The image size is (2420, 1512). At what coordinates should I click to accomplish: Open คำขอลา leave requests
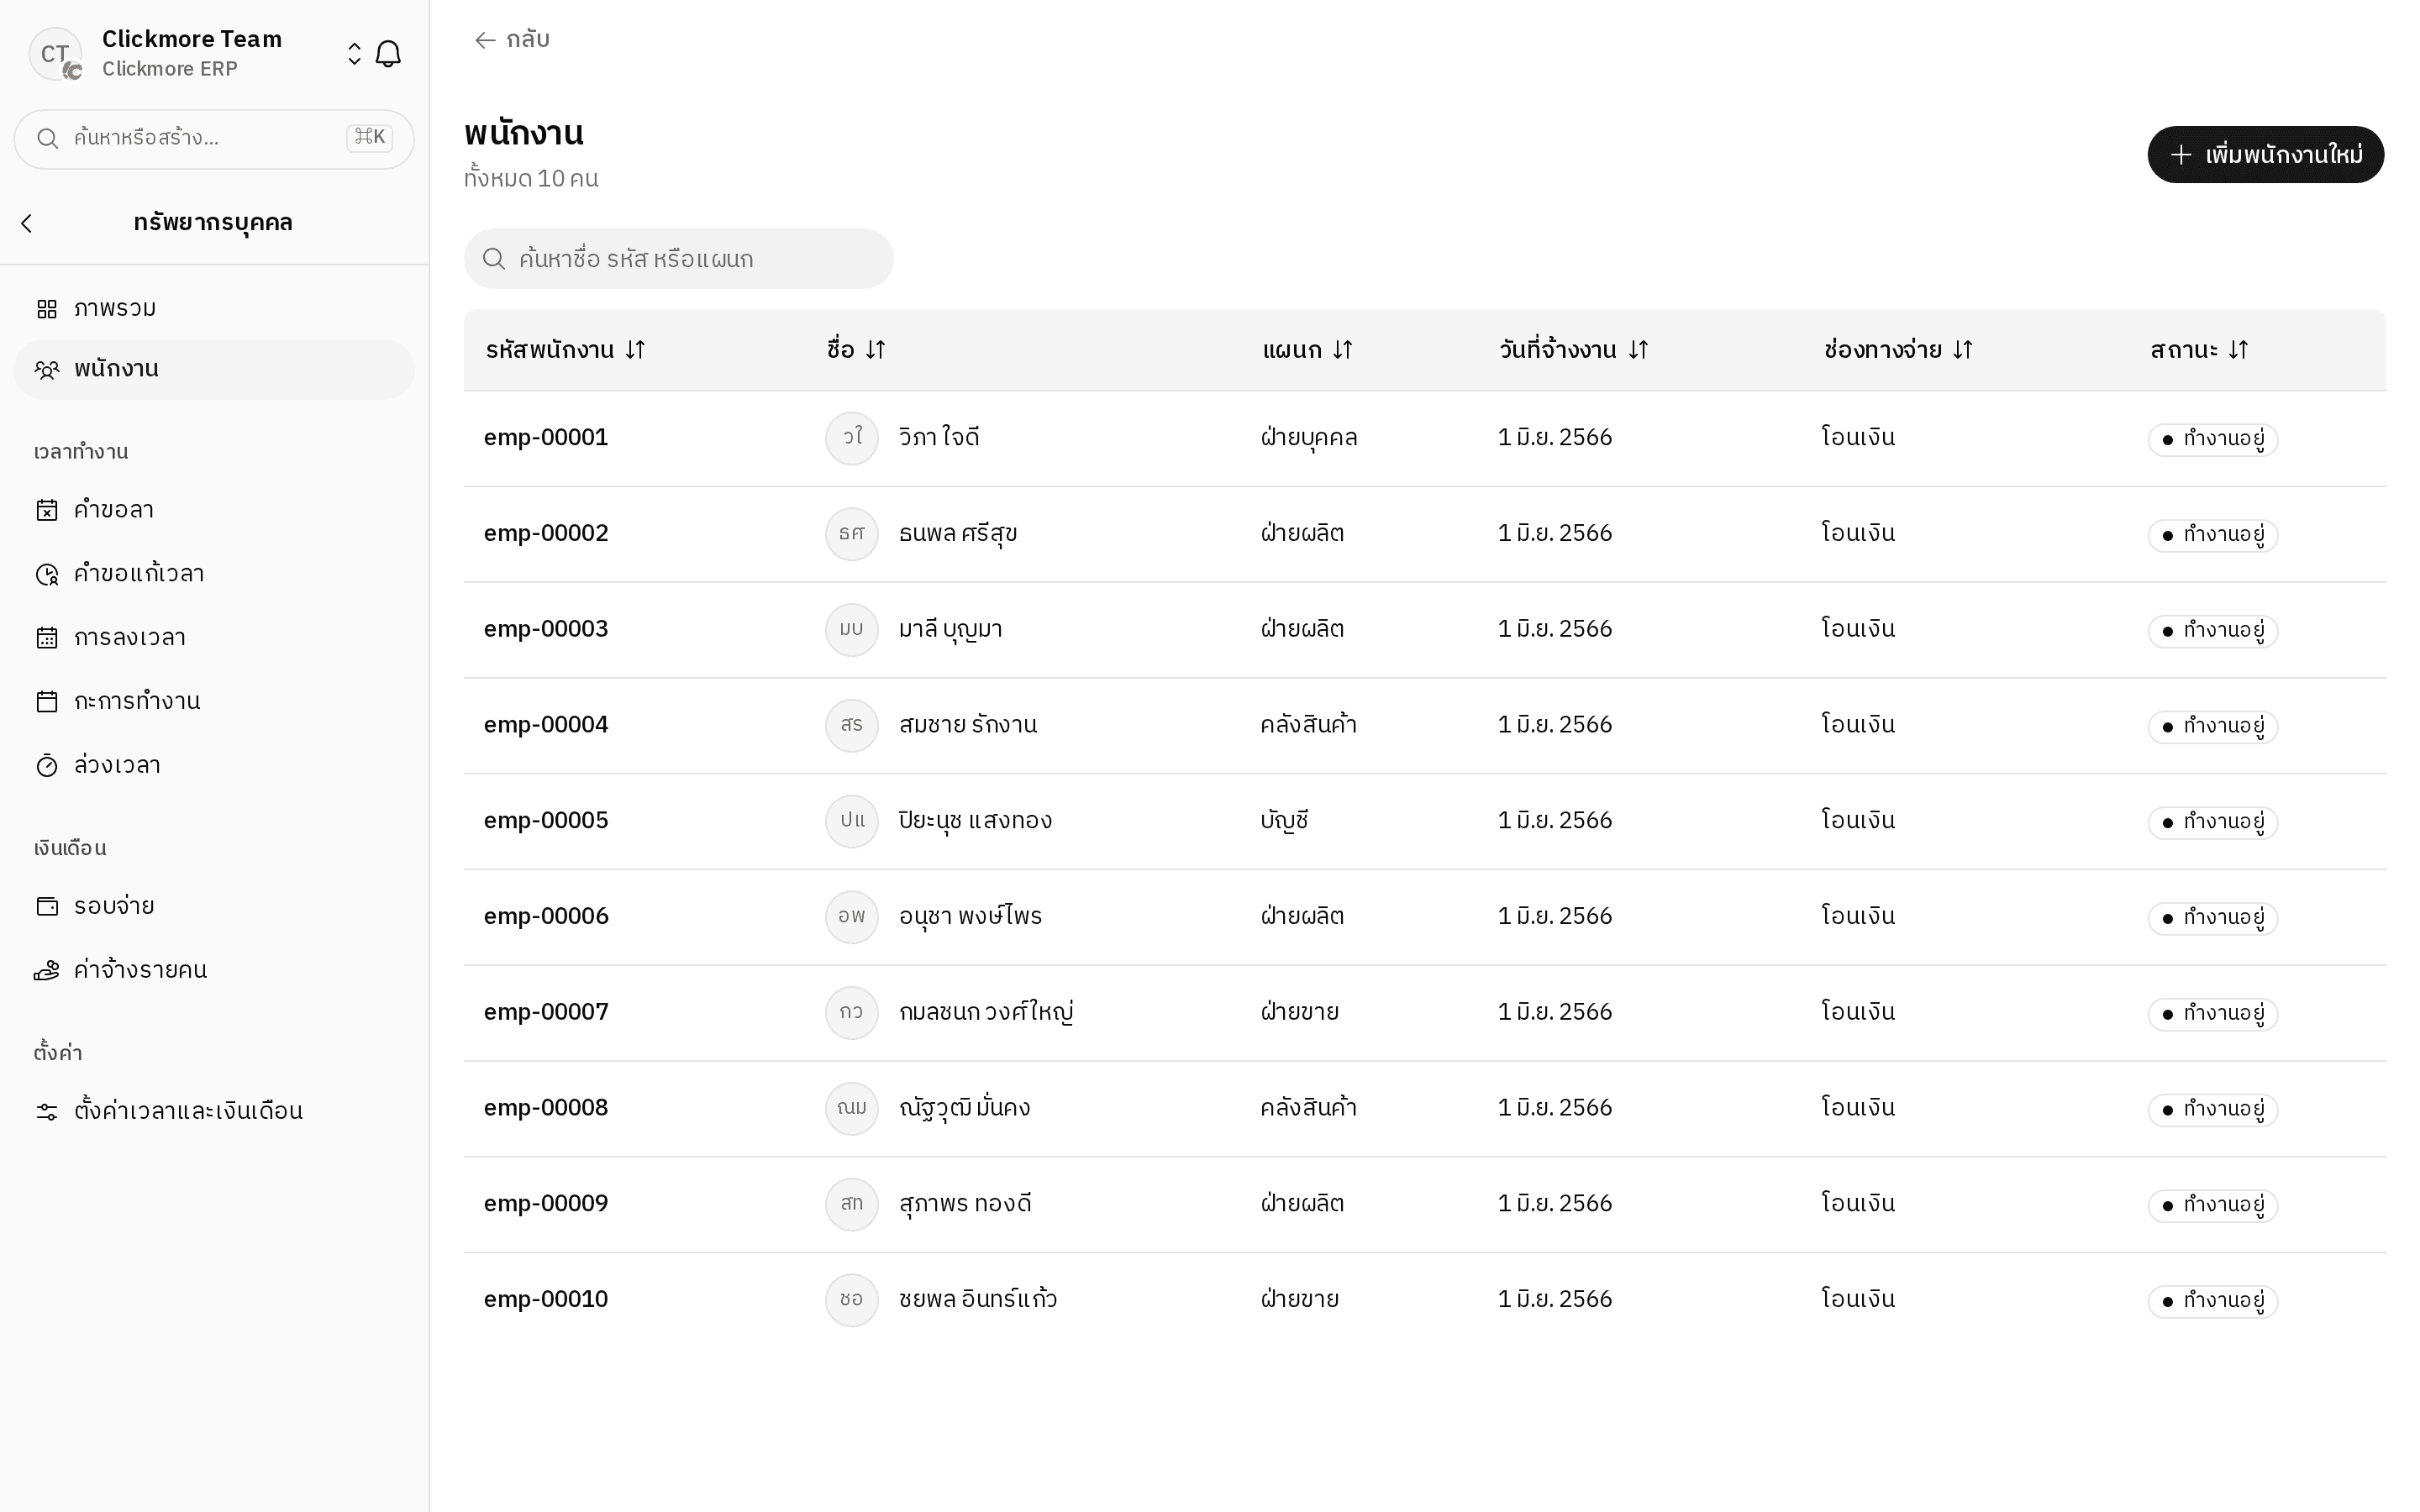(x=214, y=510)
